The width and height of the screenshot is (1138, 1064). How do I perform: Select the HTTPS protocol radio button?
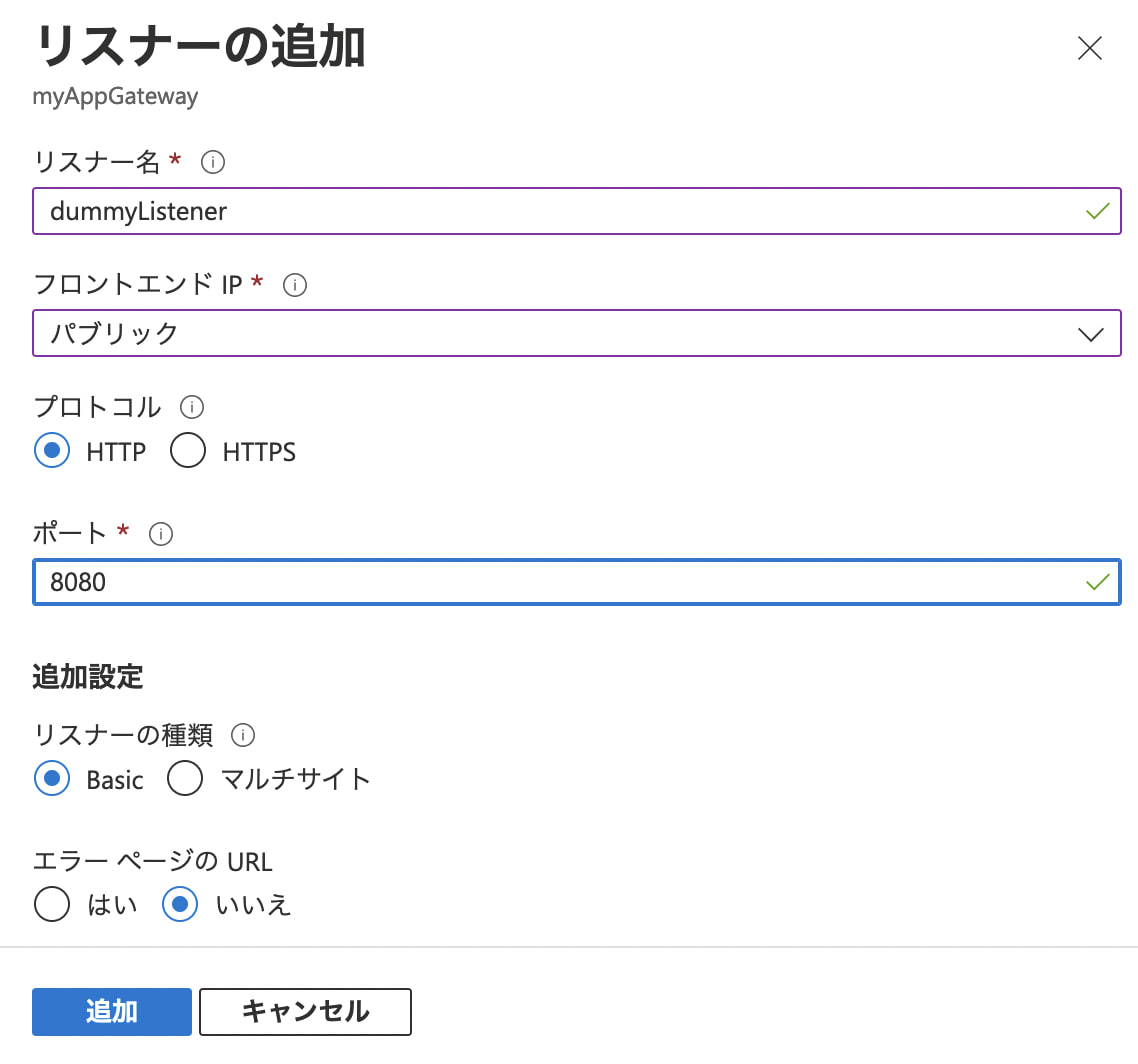tap(188, 451)
